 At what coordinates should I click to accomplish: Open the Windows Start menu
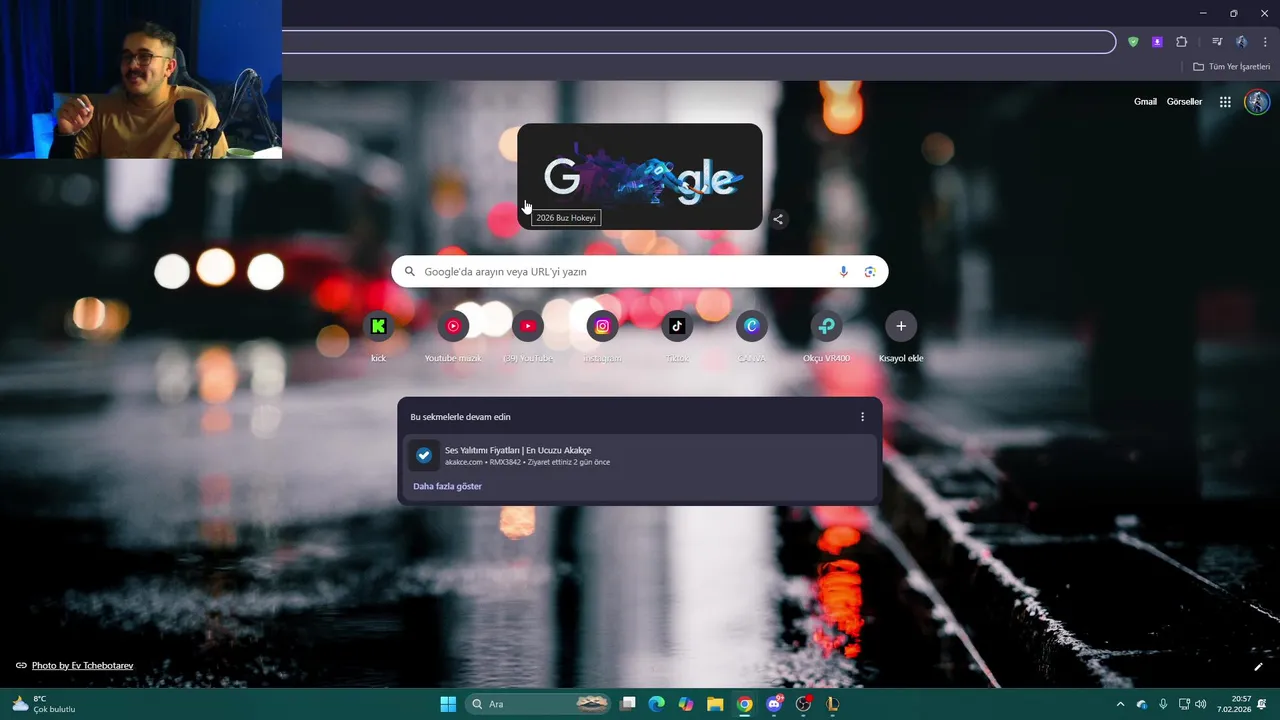[448, 704]
